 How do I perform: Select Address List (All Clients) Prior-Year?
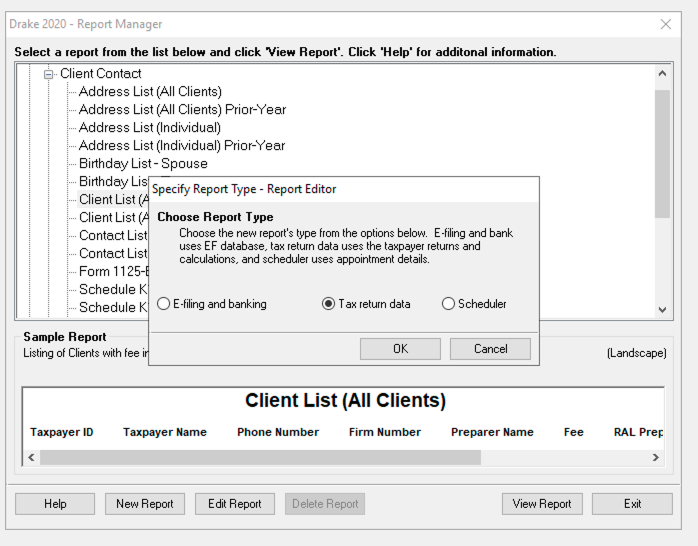coord(183,109)
